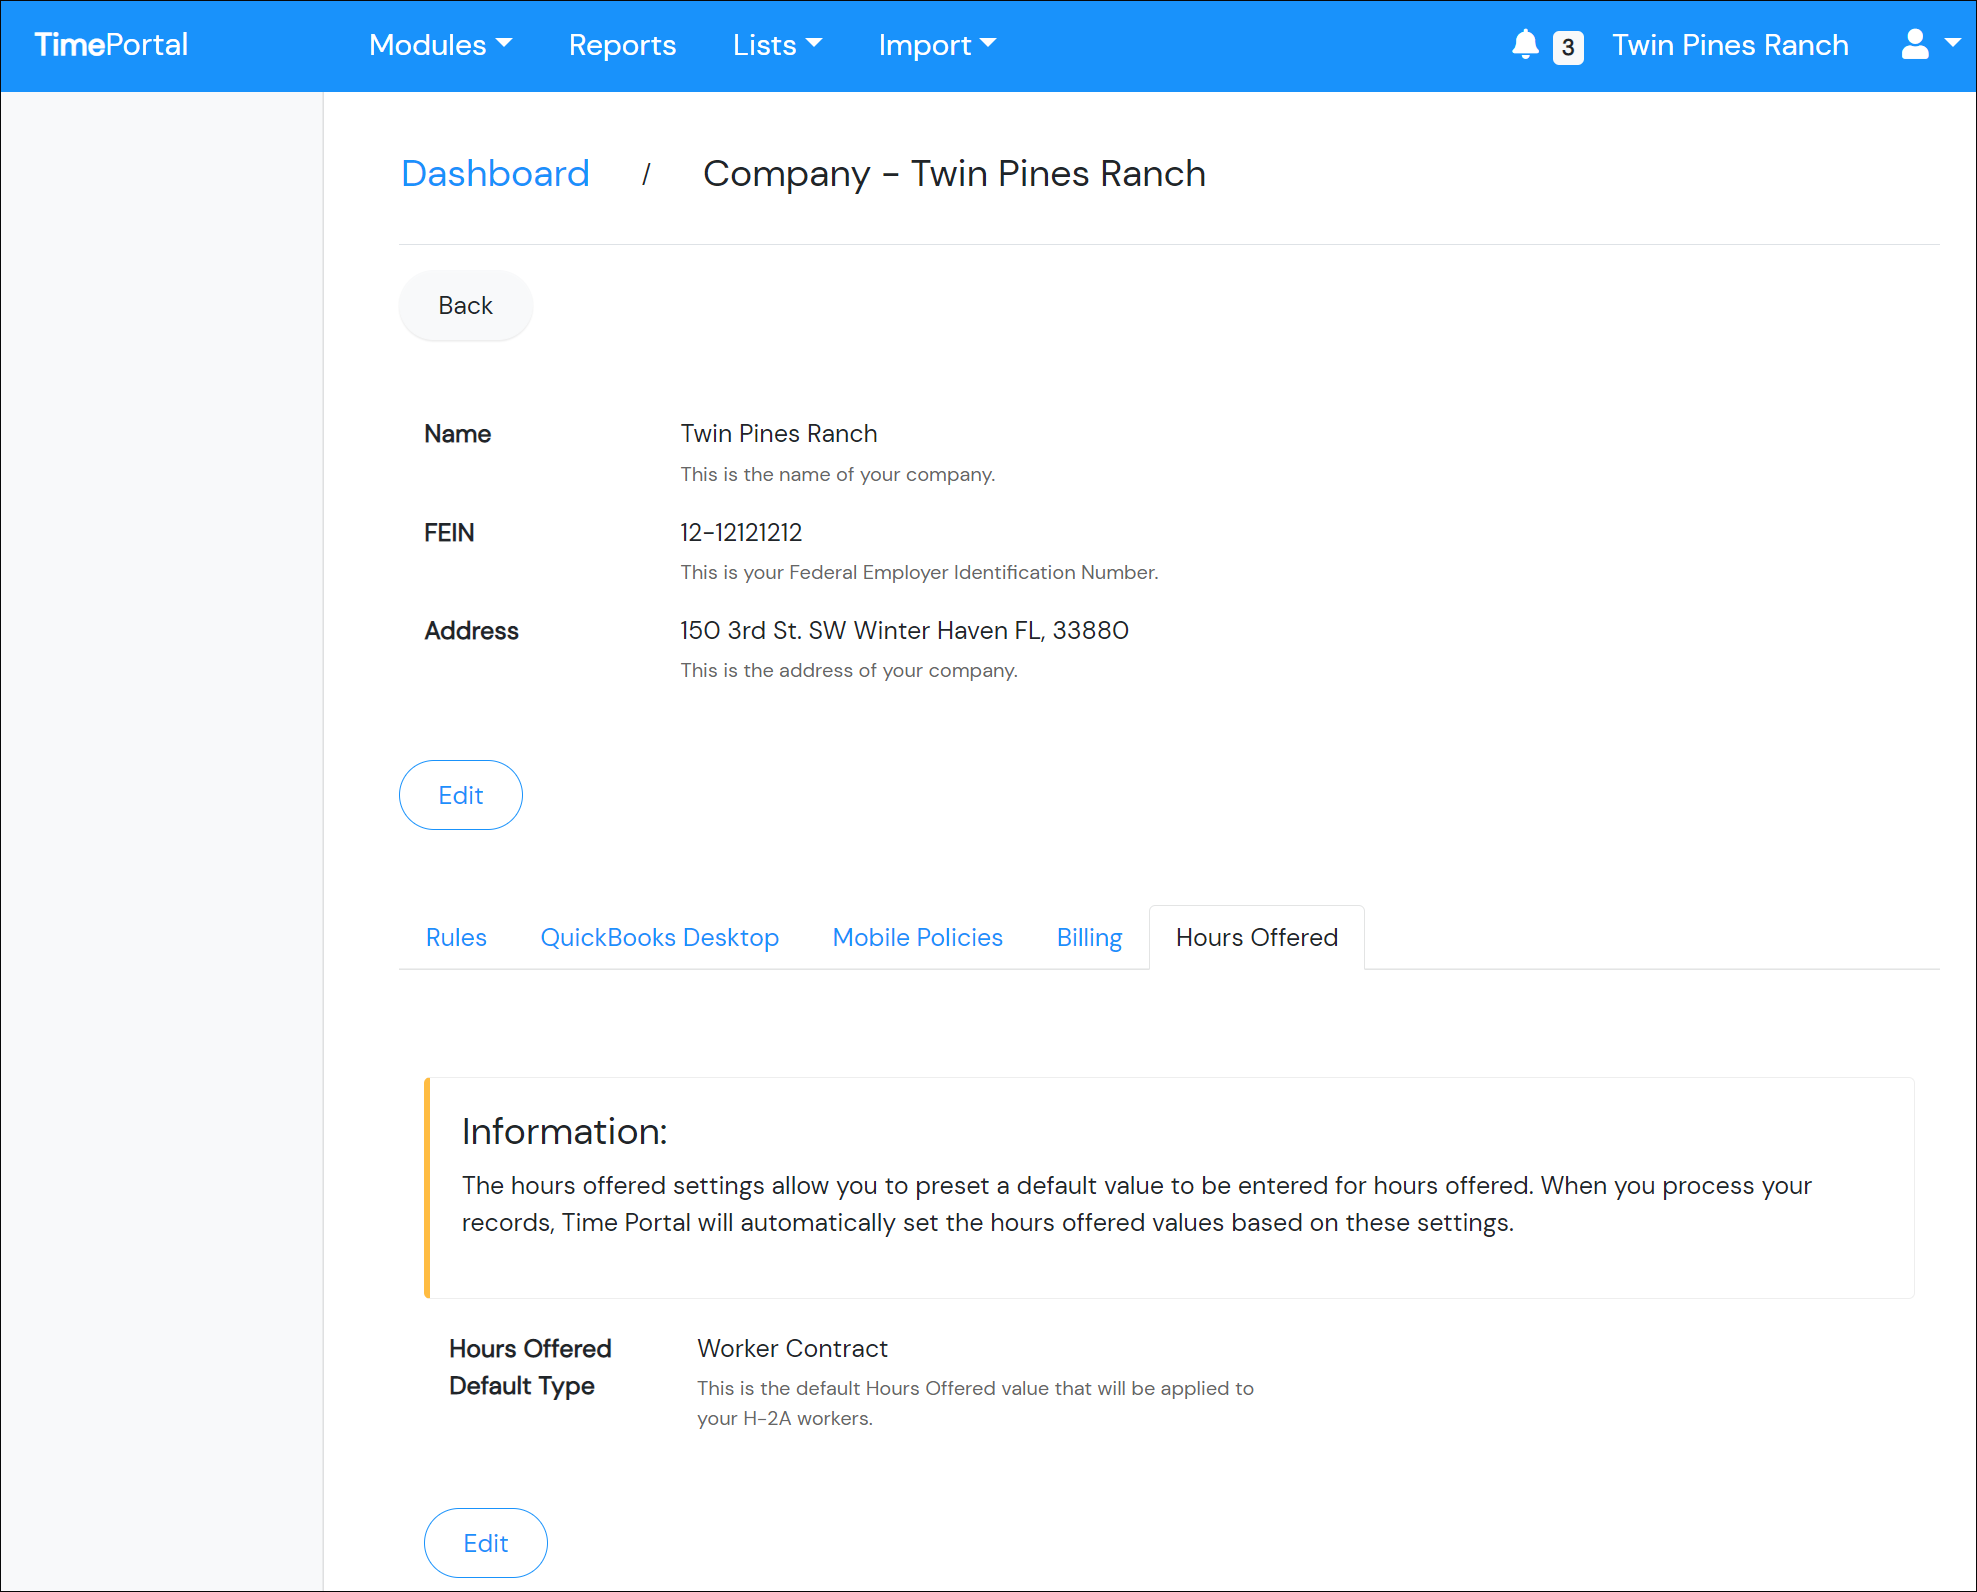
Task: Click Edit under Hours Offered Default Type
Action: (x=485, y=1543)
